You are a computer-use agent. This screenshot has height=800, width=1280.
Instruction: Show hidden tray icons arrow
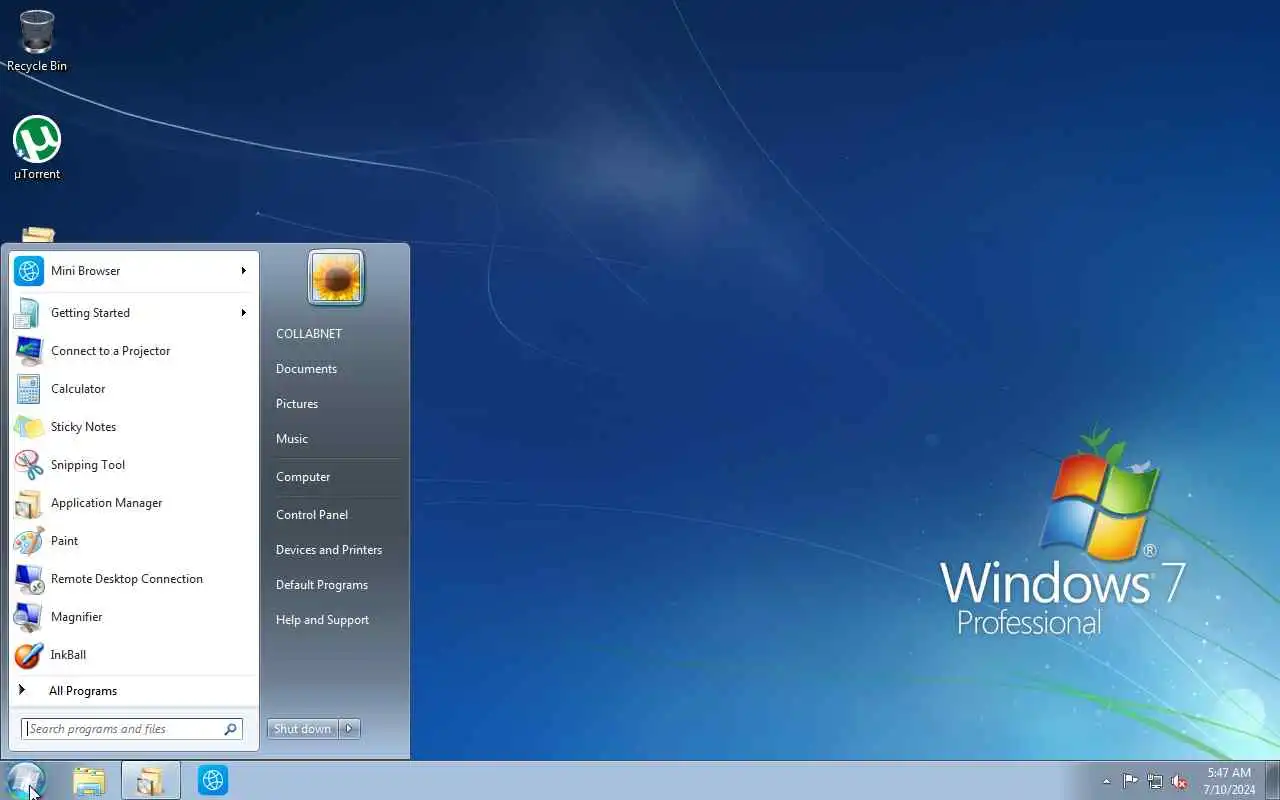(x=1106, y=781)
